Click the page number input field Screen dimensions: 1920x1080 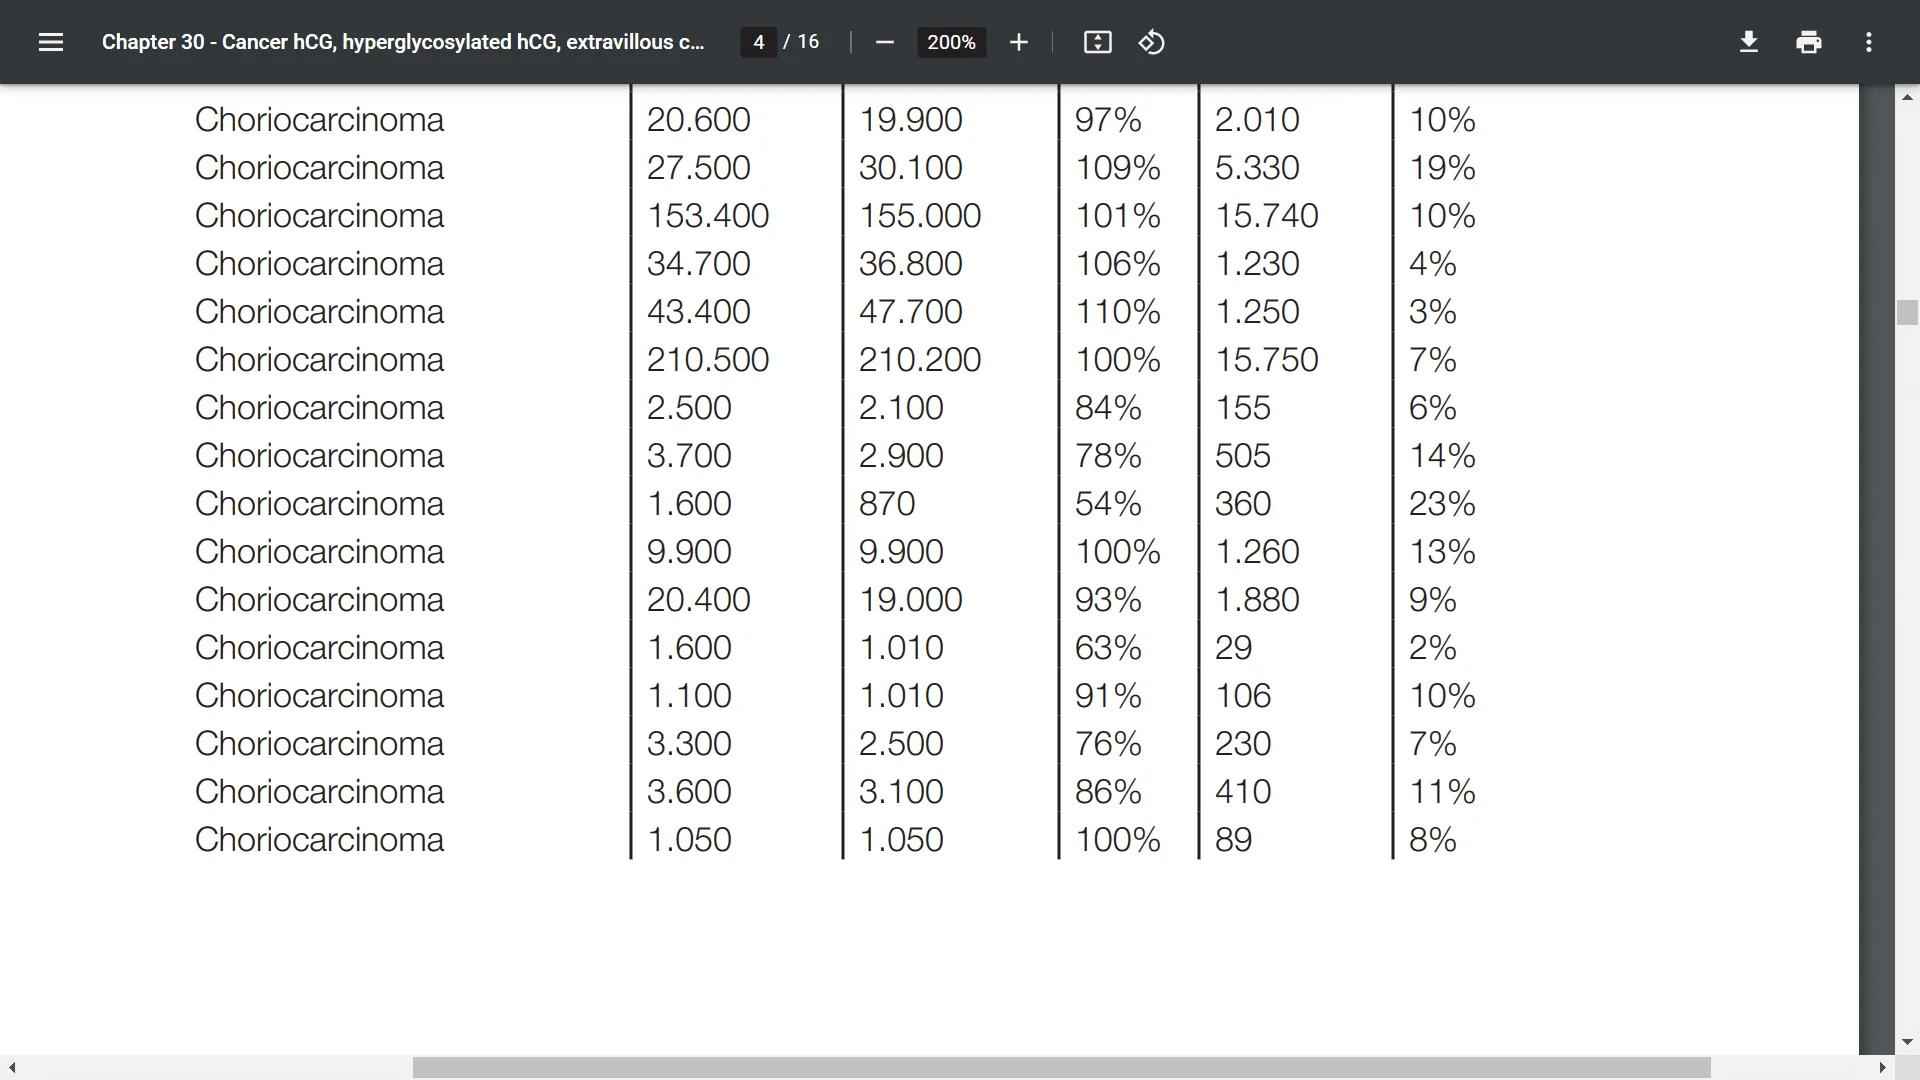coord(759,42)
